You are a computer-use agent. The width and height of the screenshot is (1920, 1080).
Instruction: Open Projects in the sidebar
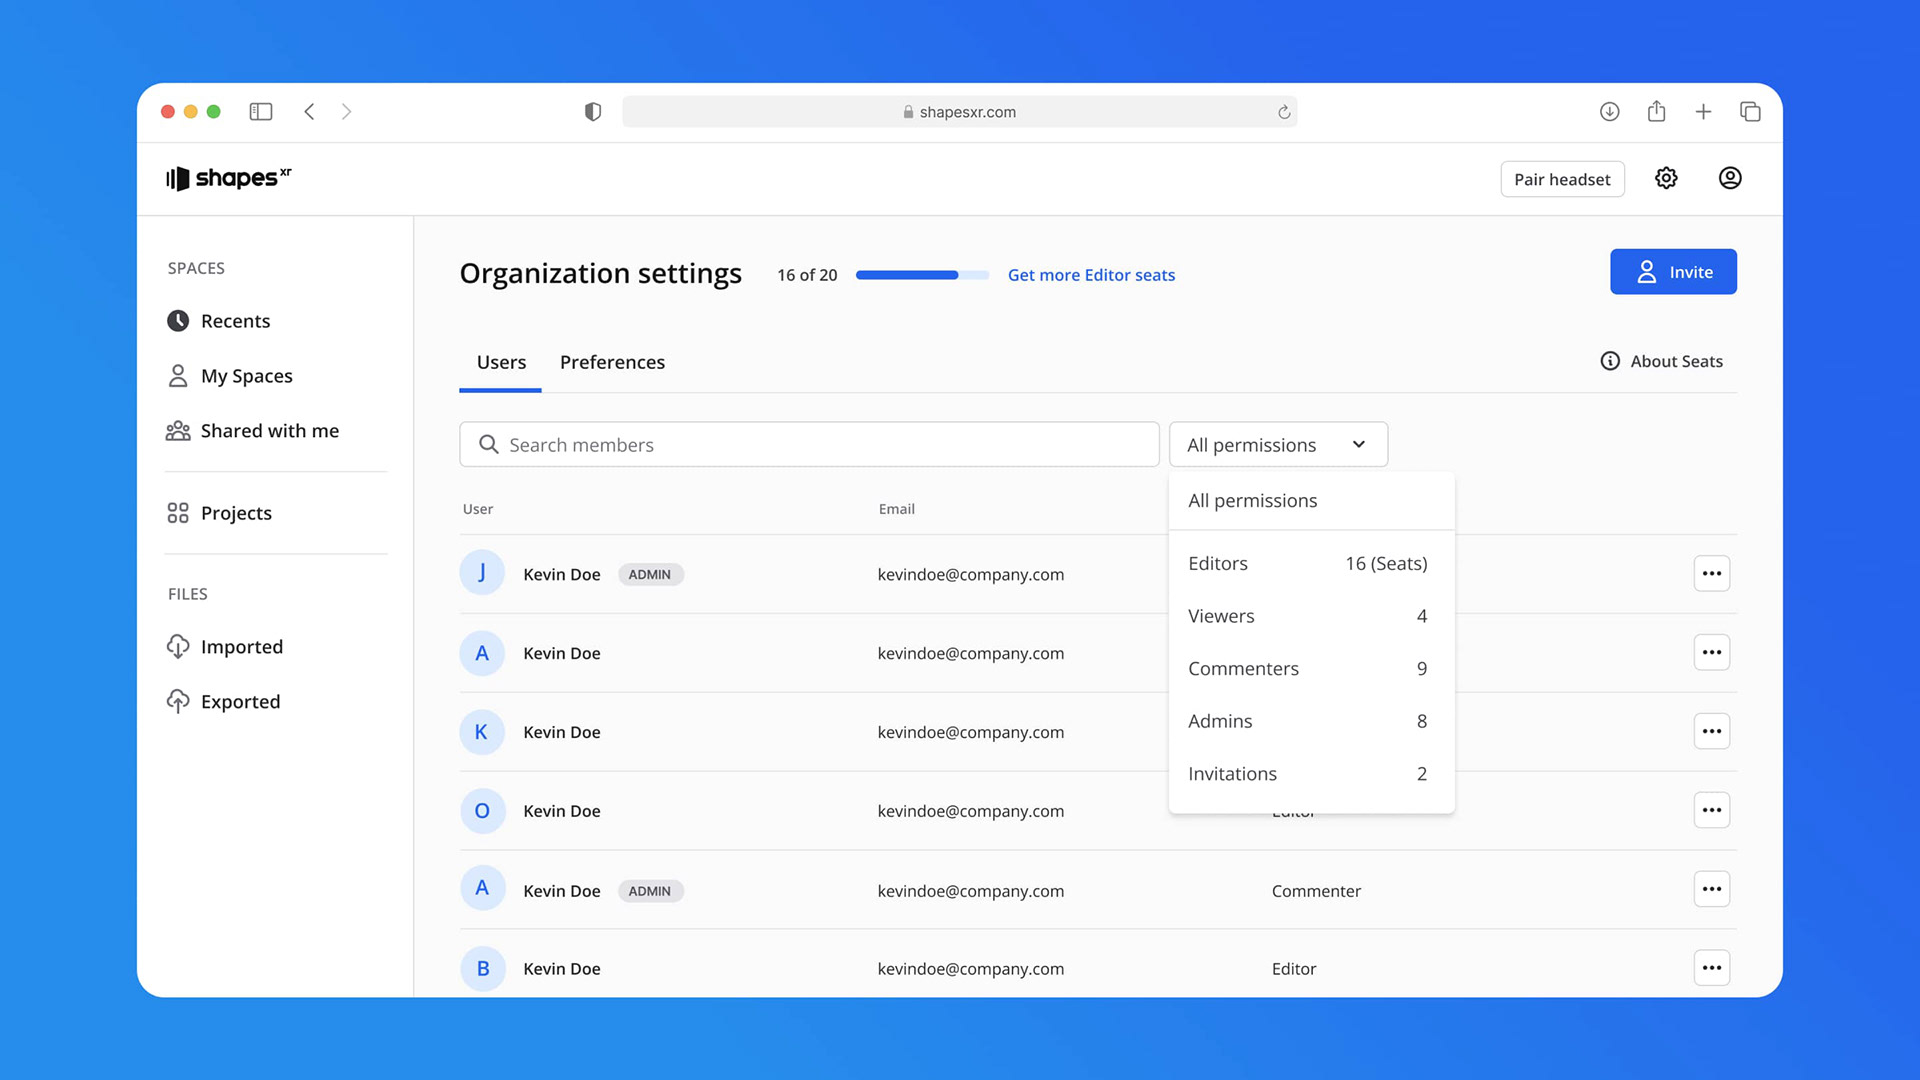(236, 513)
